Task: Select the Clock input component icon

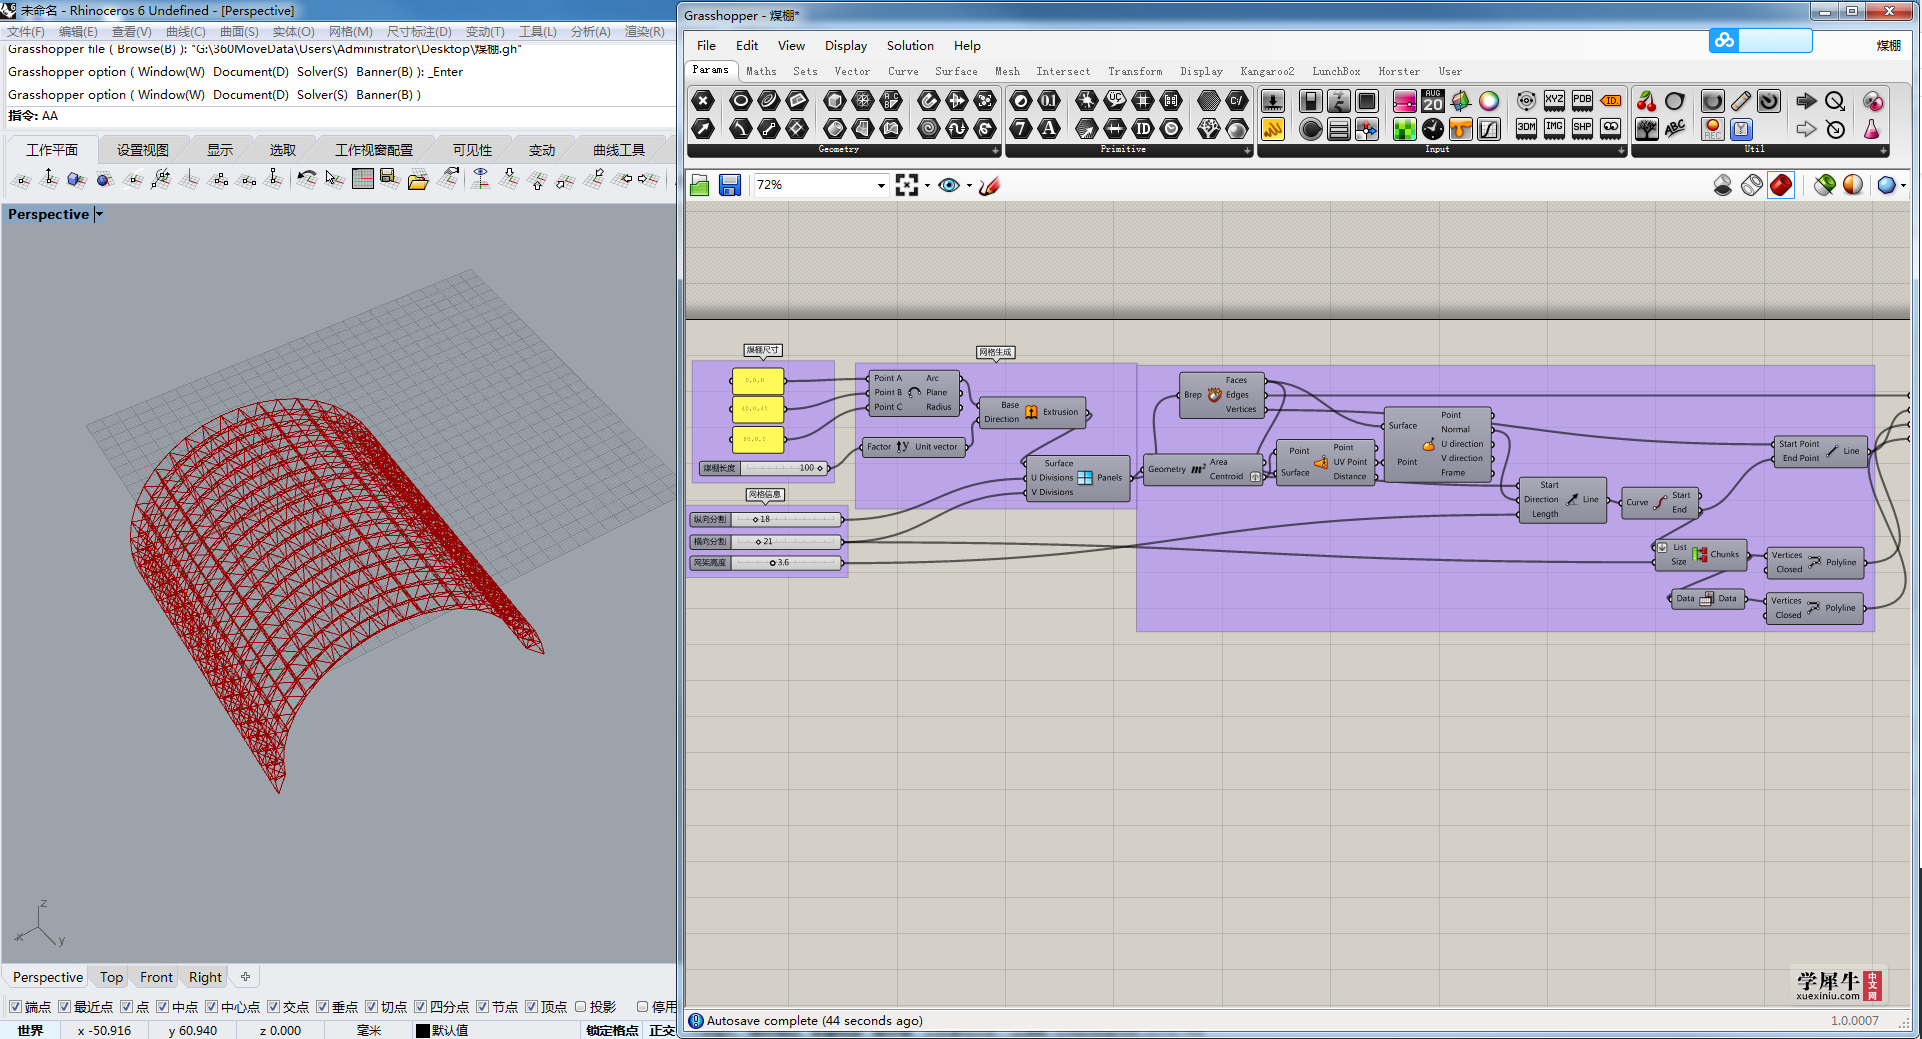Action: [1433, 129]
